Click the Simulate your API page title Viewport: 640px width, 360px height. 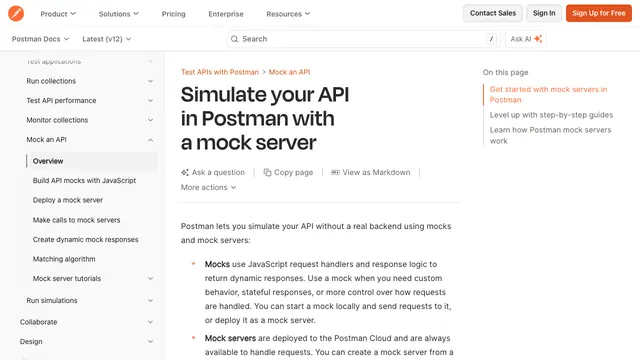point(265,118)
